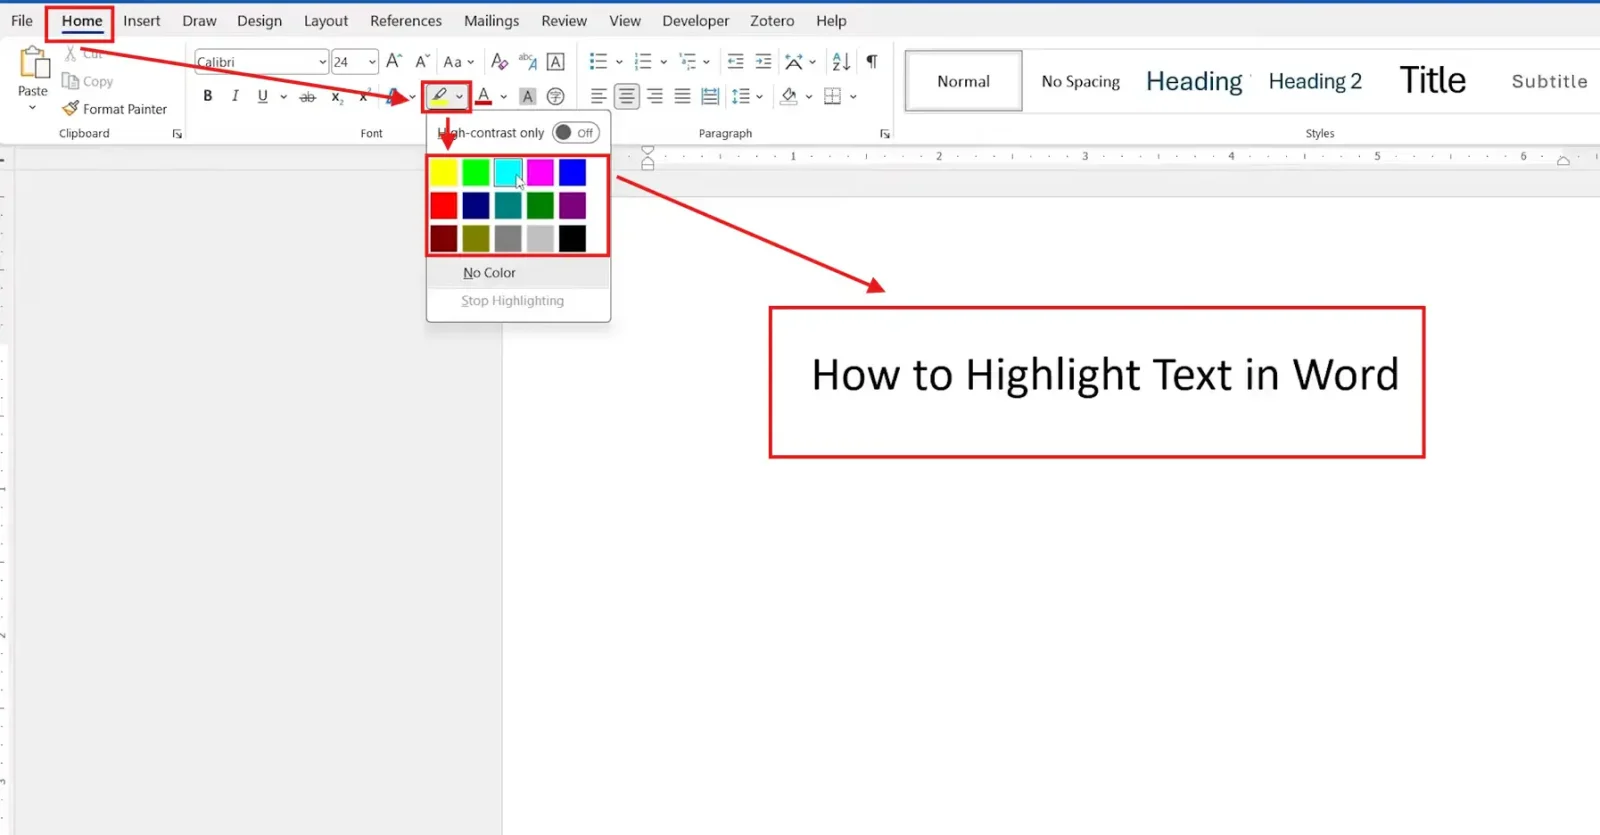Expand the underline style arrow
Screen dimensions: 1600x835
click(284, 97)
